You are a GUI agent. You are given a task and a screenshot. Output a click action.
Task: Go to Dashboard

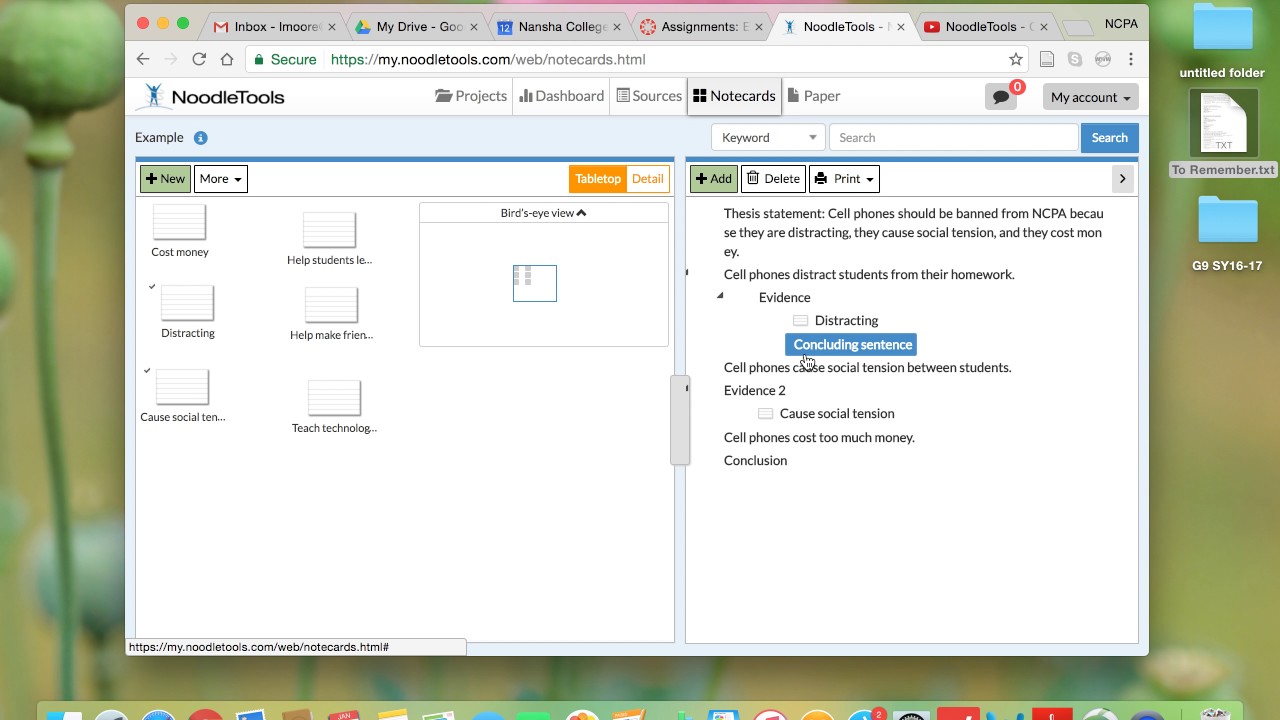point(562,96)
